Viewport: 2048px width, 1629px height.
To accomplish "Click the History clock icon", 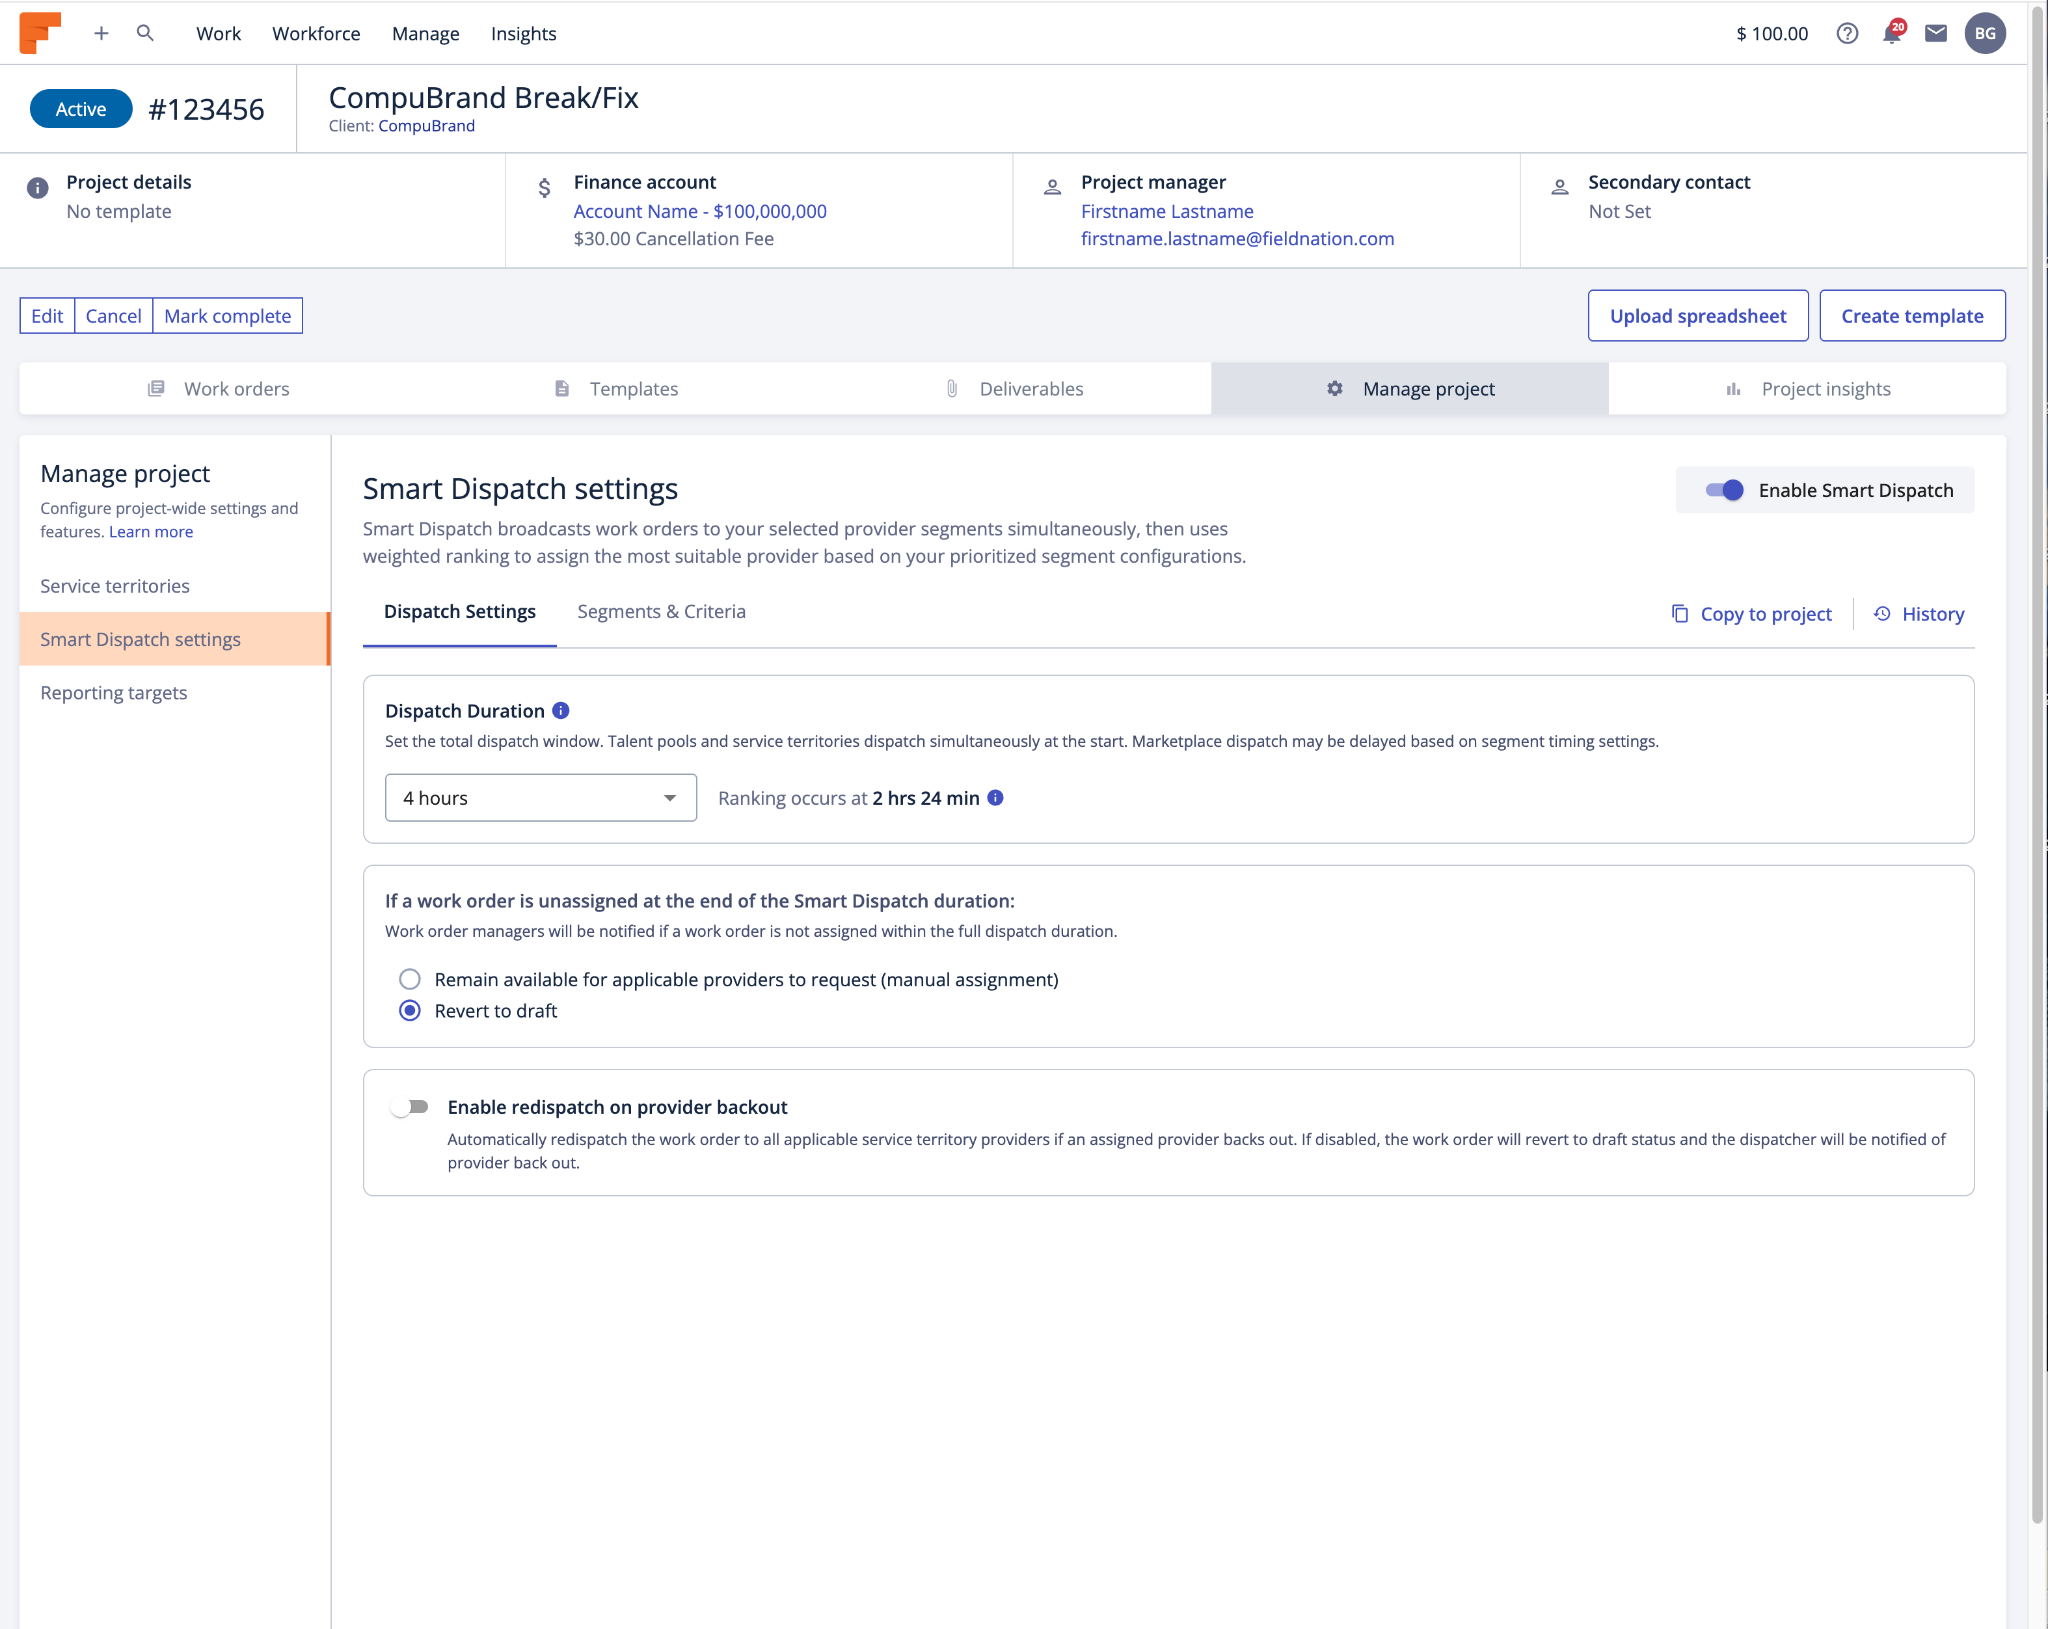I will (1882, 614).
